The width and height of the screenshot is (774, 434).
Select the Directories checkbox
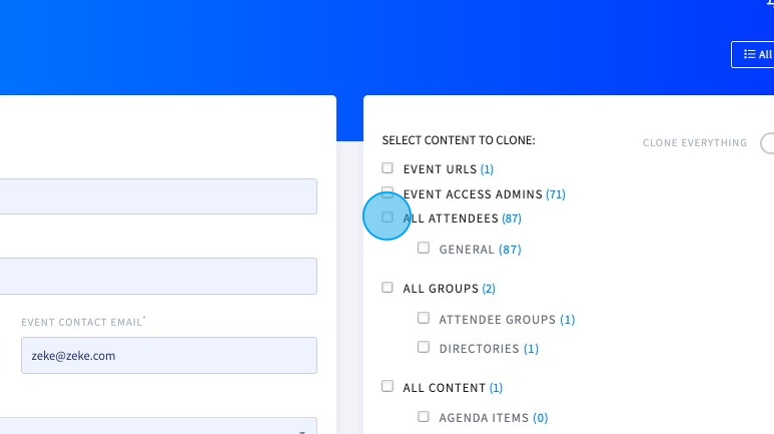click(424, 347)
